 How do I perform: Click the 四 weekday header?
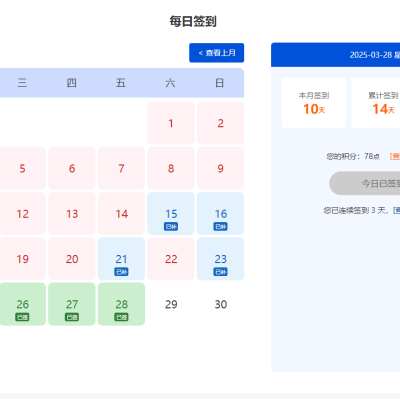click(72, 83)
